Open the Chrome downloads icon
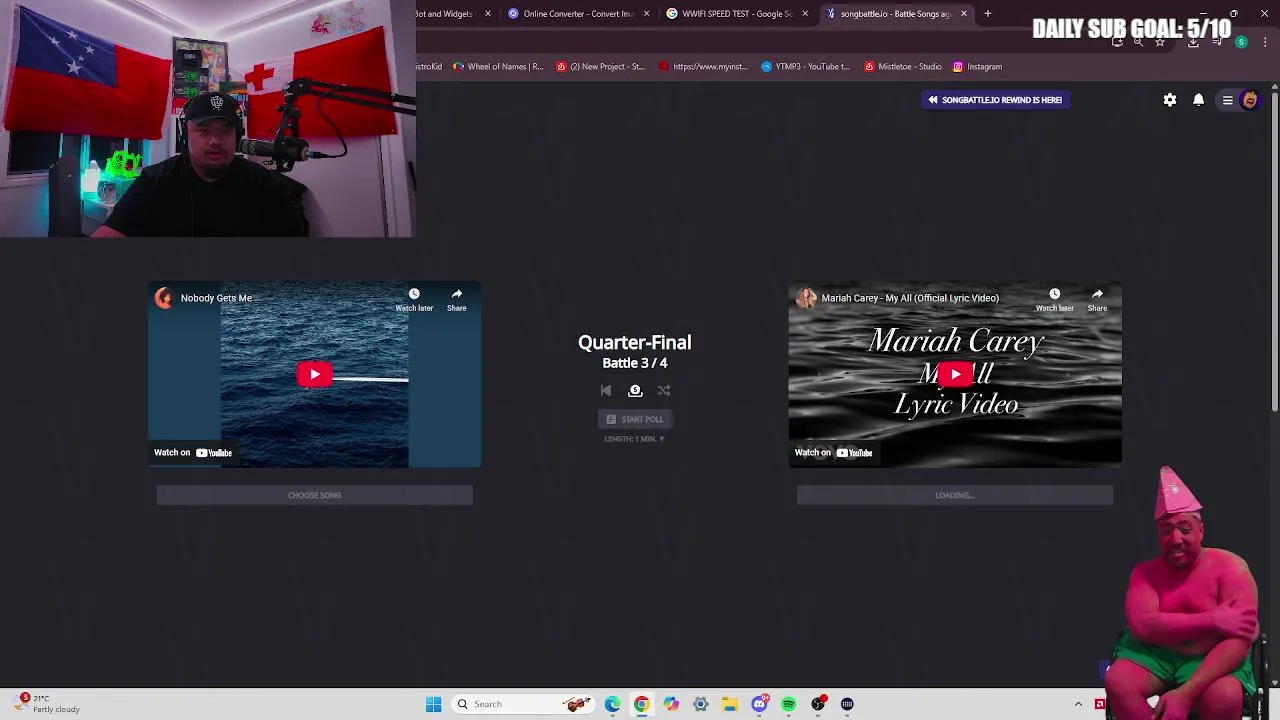The image size is (1280, 720). coord(1193,42)
